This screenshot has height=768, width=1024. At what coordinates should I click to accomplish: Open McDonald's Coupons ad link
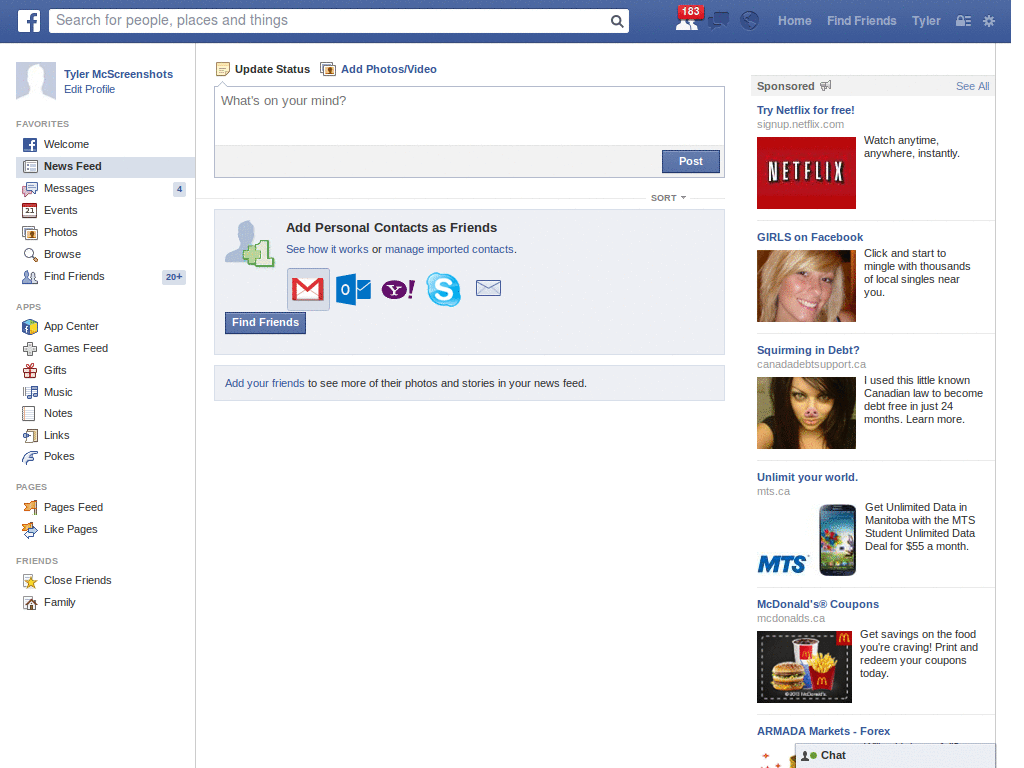(818, 605)
